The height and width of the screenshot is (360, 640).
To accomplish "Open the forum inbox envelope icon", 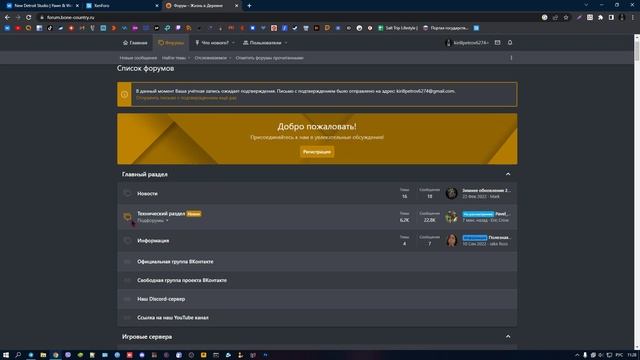I will [497, 42].
